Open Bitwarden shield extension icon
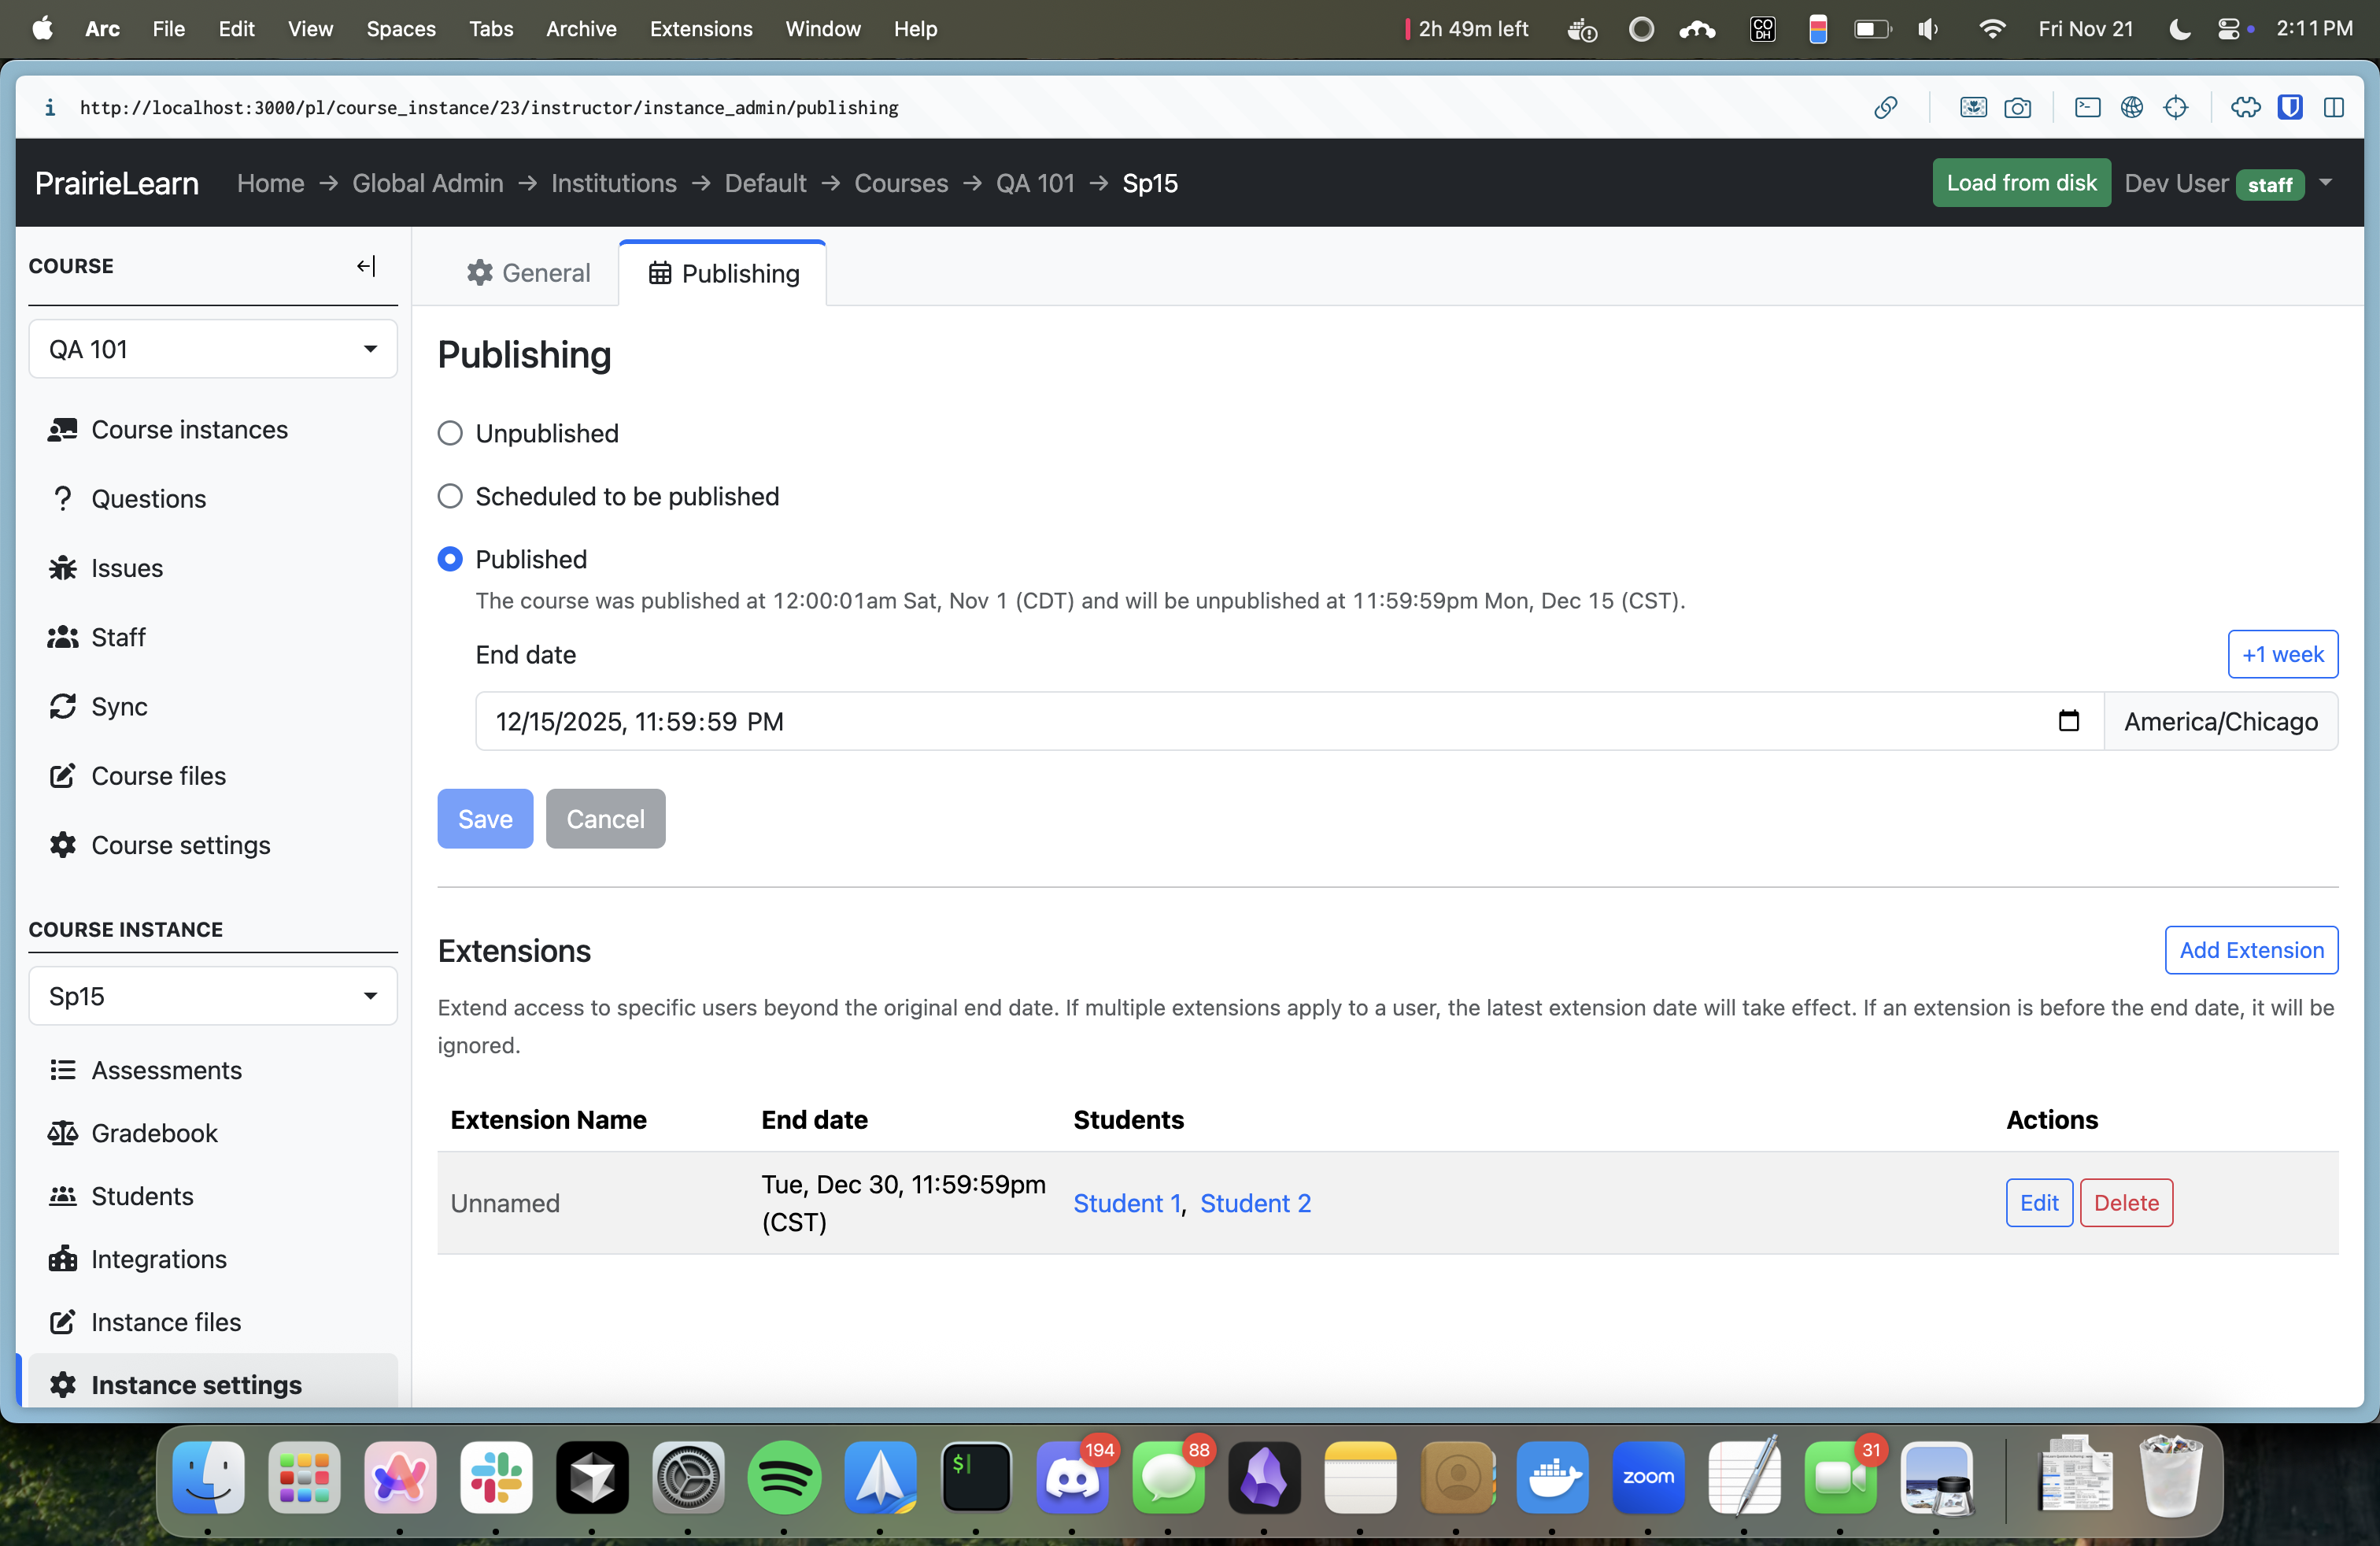The height and width of the screenshot is (1546, 2380). [x=2290, y=108]
